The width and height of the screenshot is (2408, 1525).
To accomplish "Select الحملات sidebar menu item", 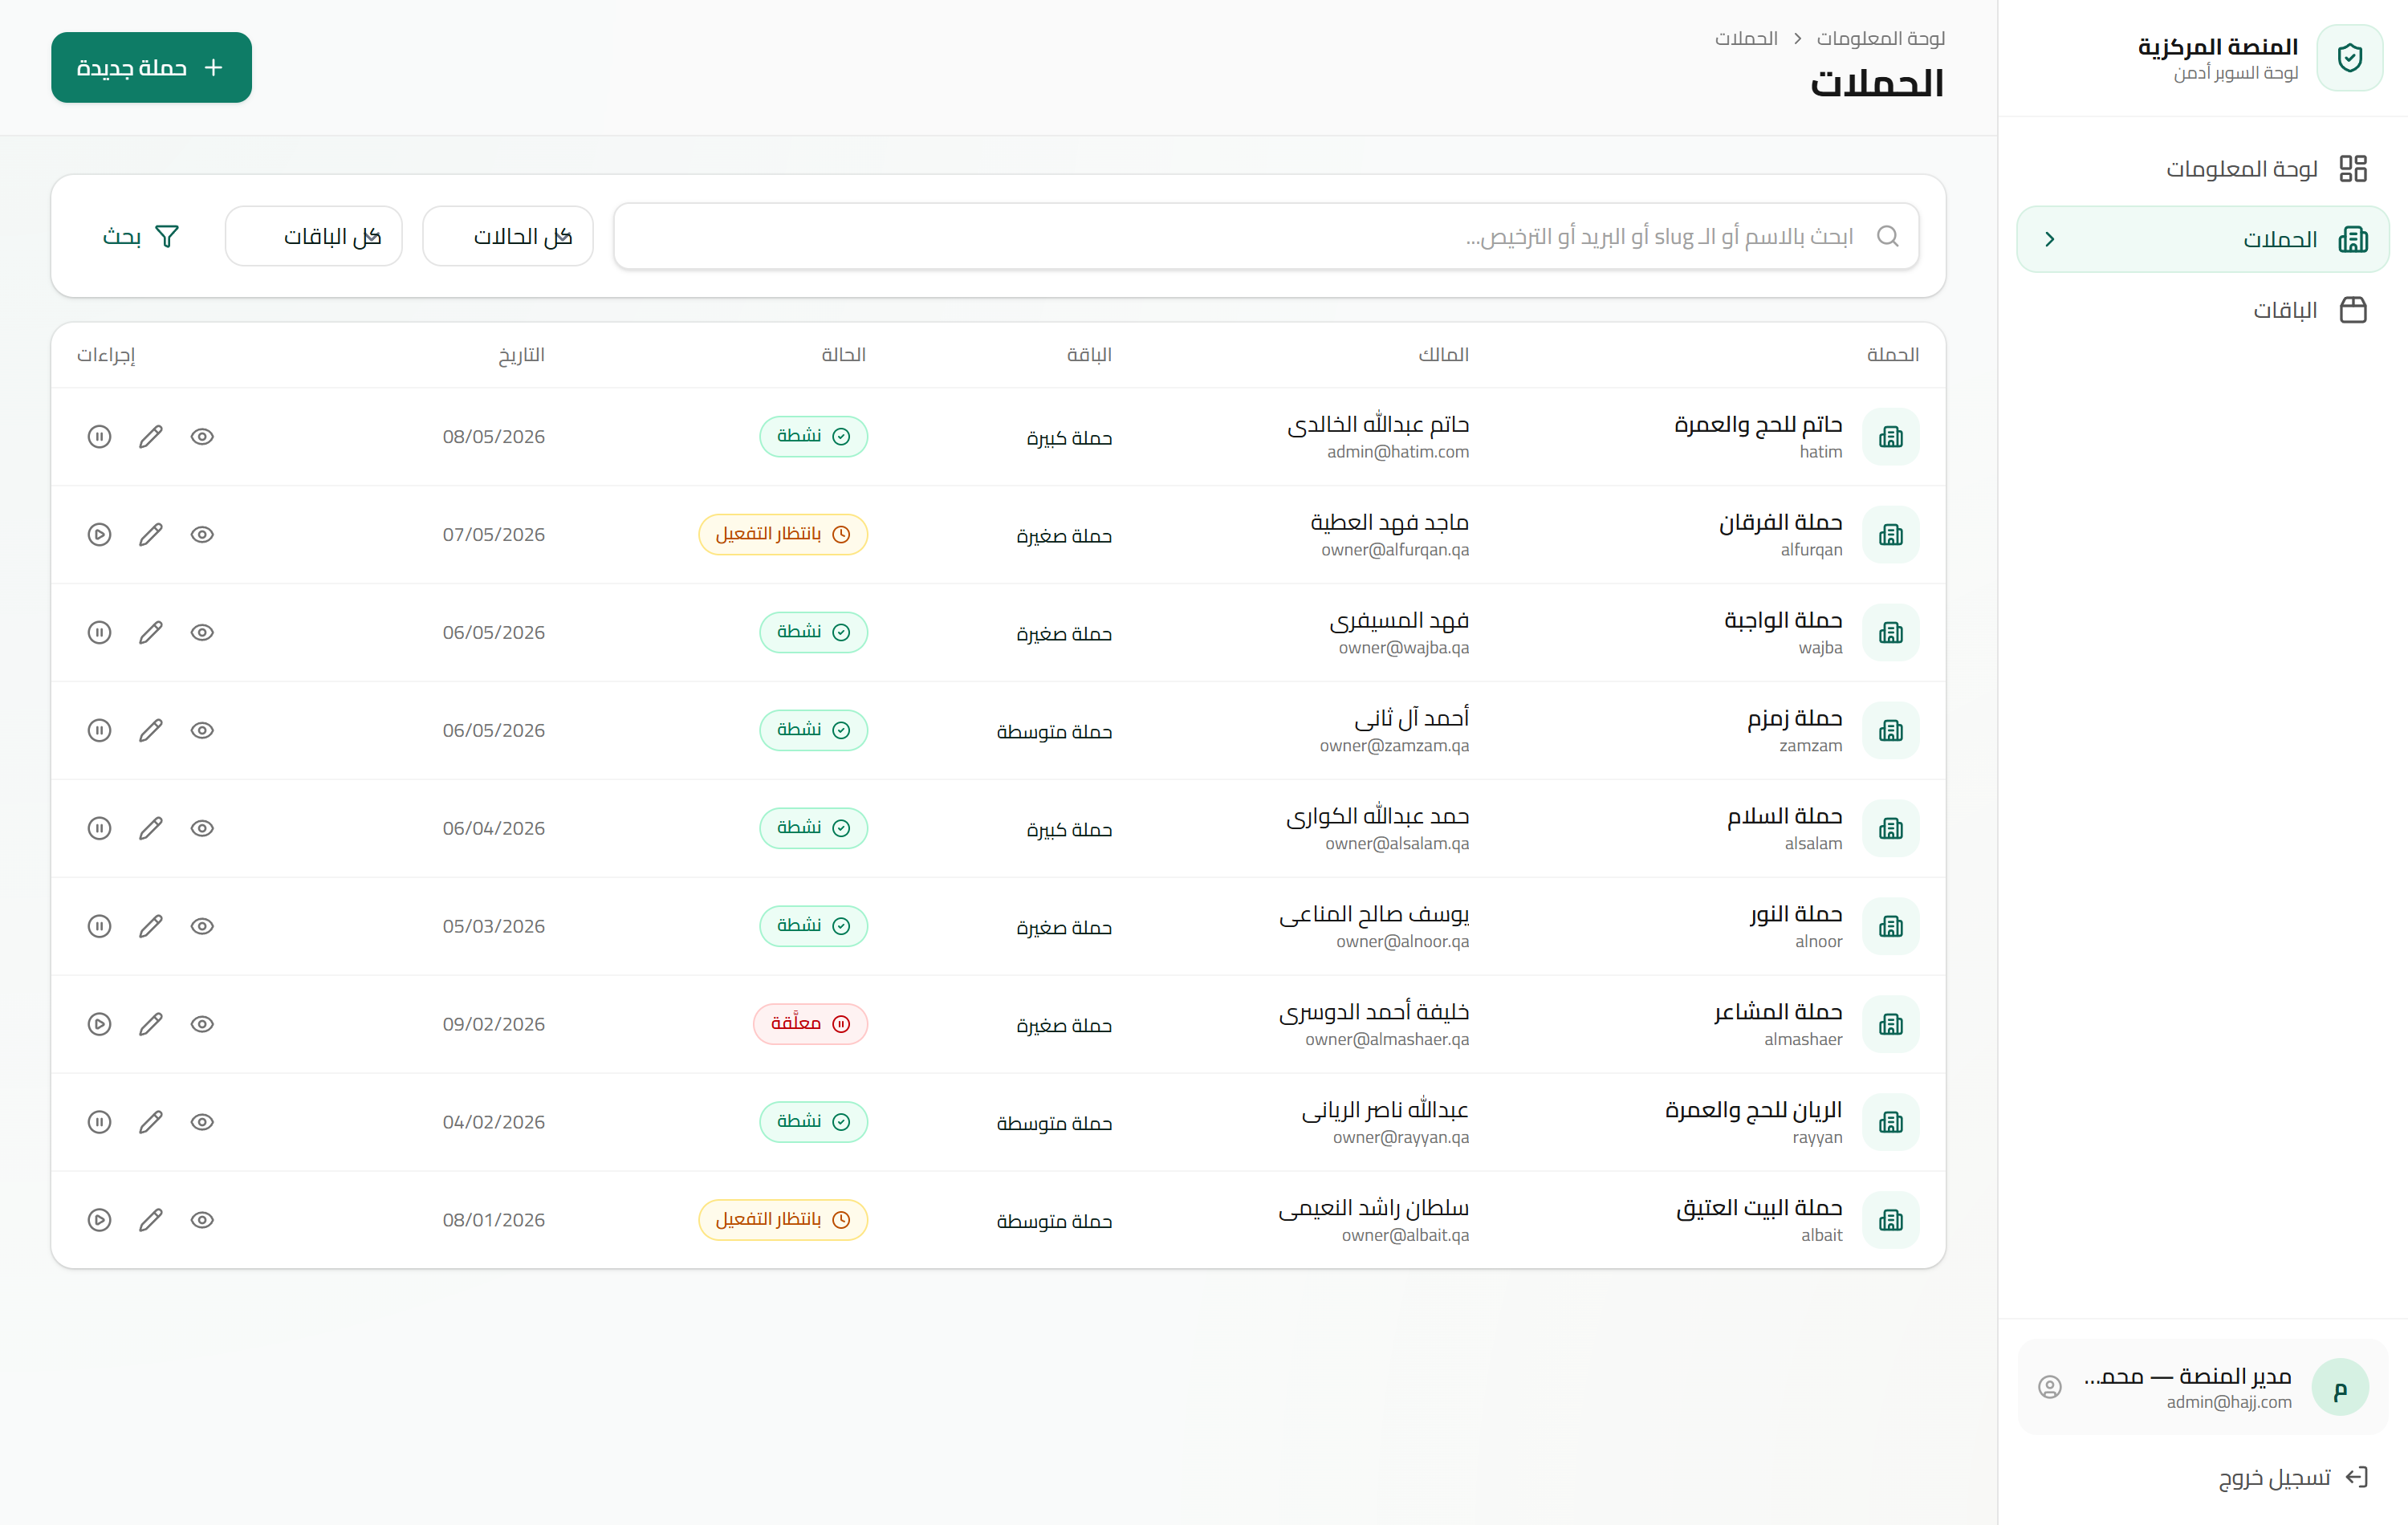I will click(2203, 240).
